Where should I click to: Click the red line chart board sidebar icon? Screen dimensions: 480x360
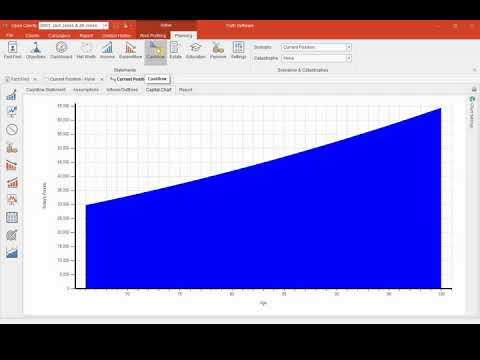pyautogui.click(x=12, y=200)
